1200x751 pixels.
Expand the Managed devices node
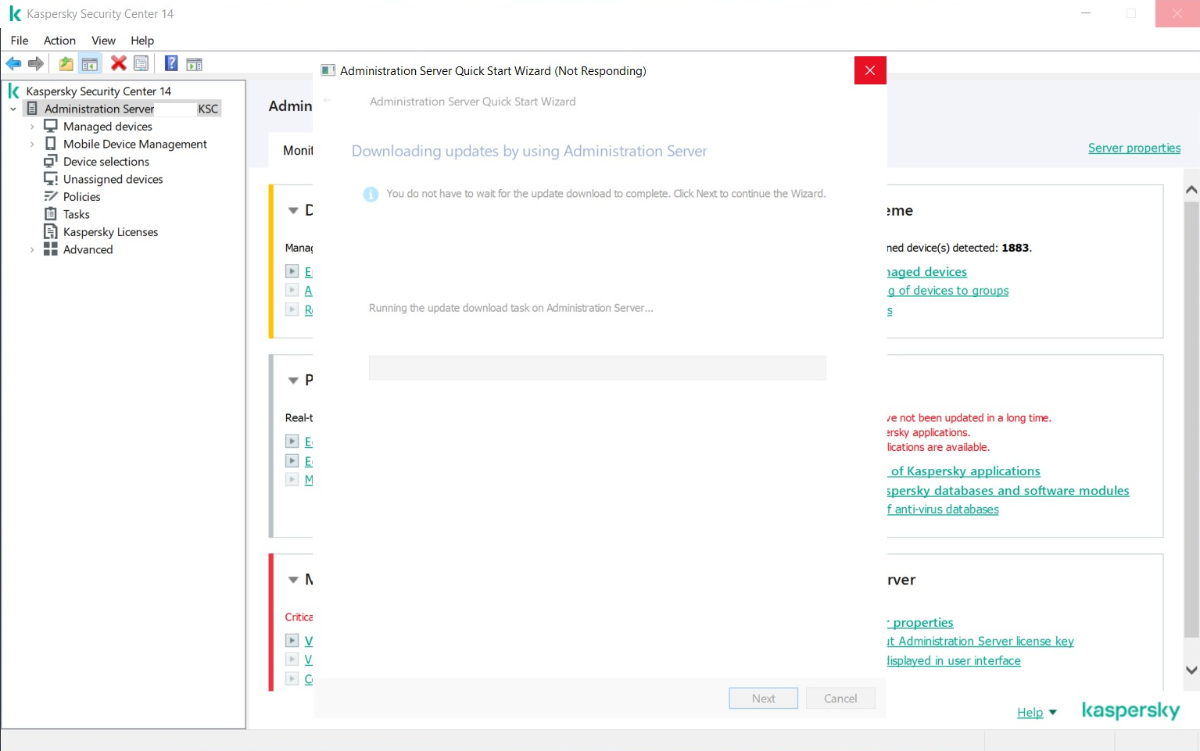click(x=32, y=127)
